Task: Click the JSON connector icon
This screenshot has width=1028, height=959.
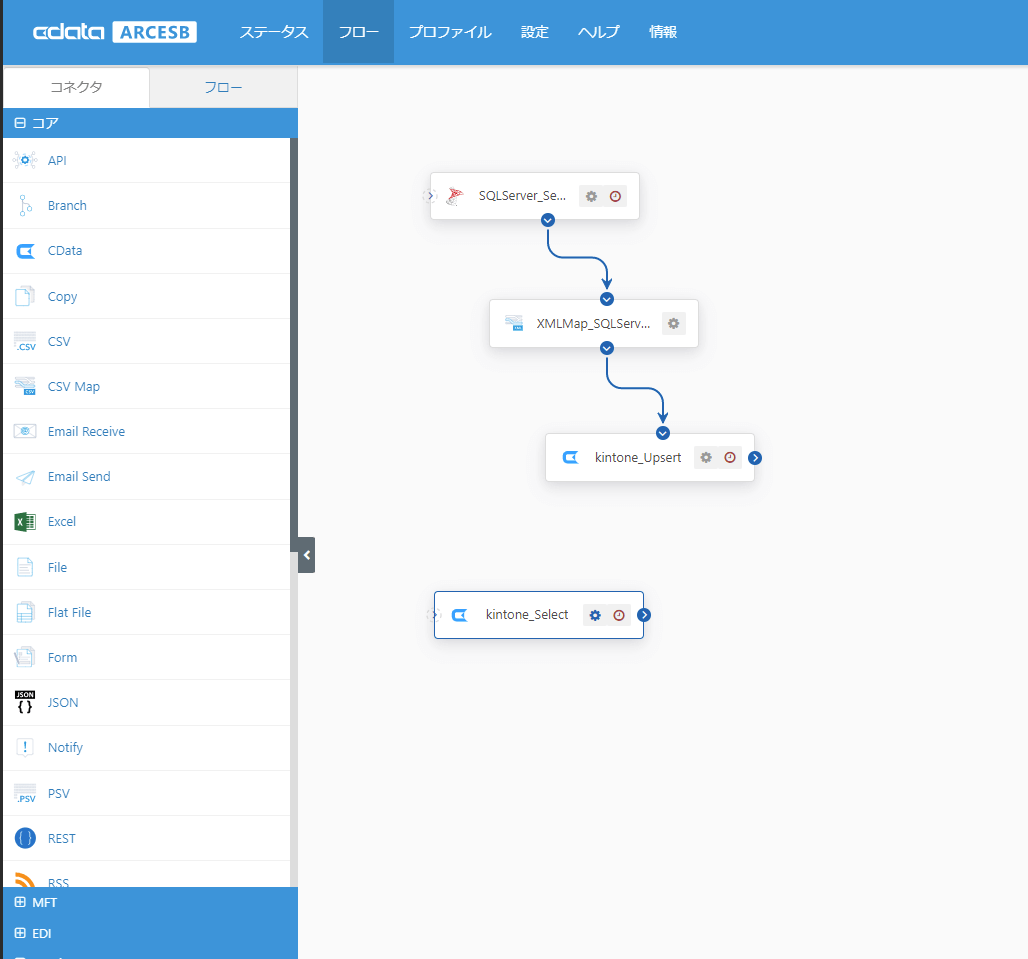Action: click(25, 702)
